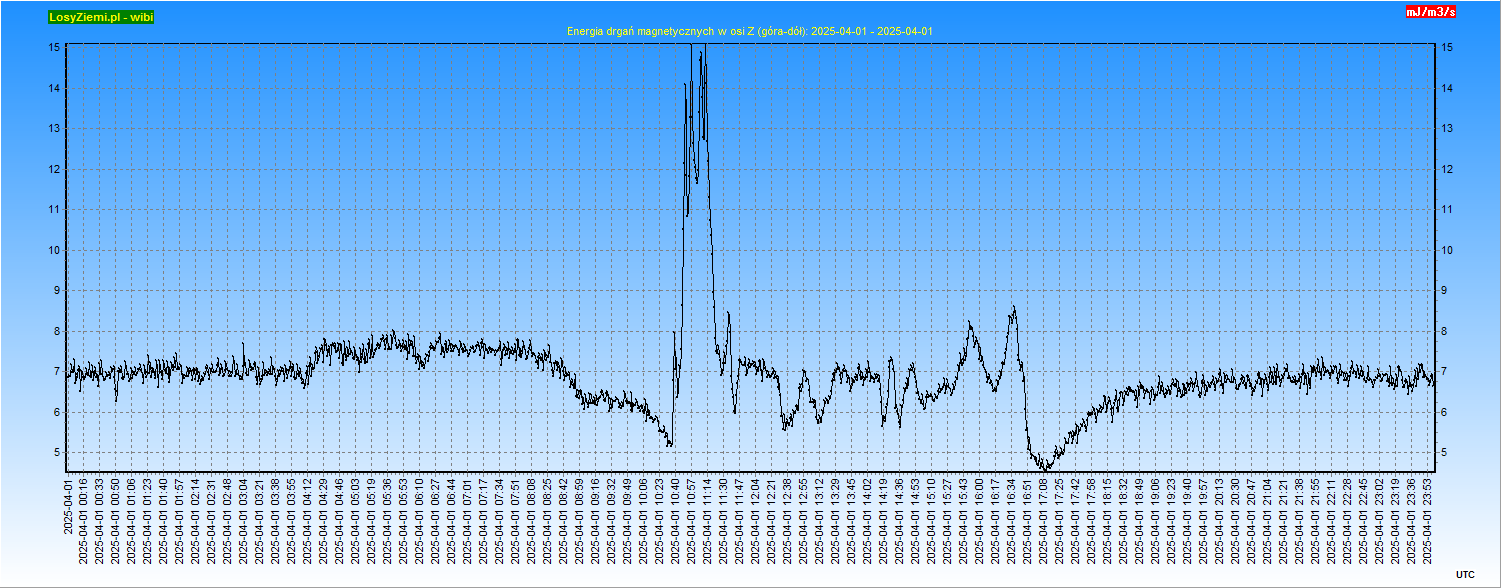Click the LosyZiemi.pl - wibi green label

[101, 17]
